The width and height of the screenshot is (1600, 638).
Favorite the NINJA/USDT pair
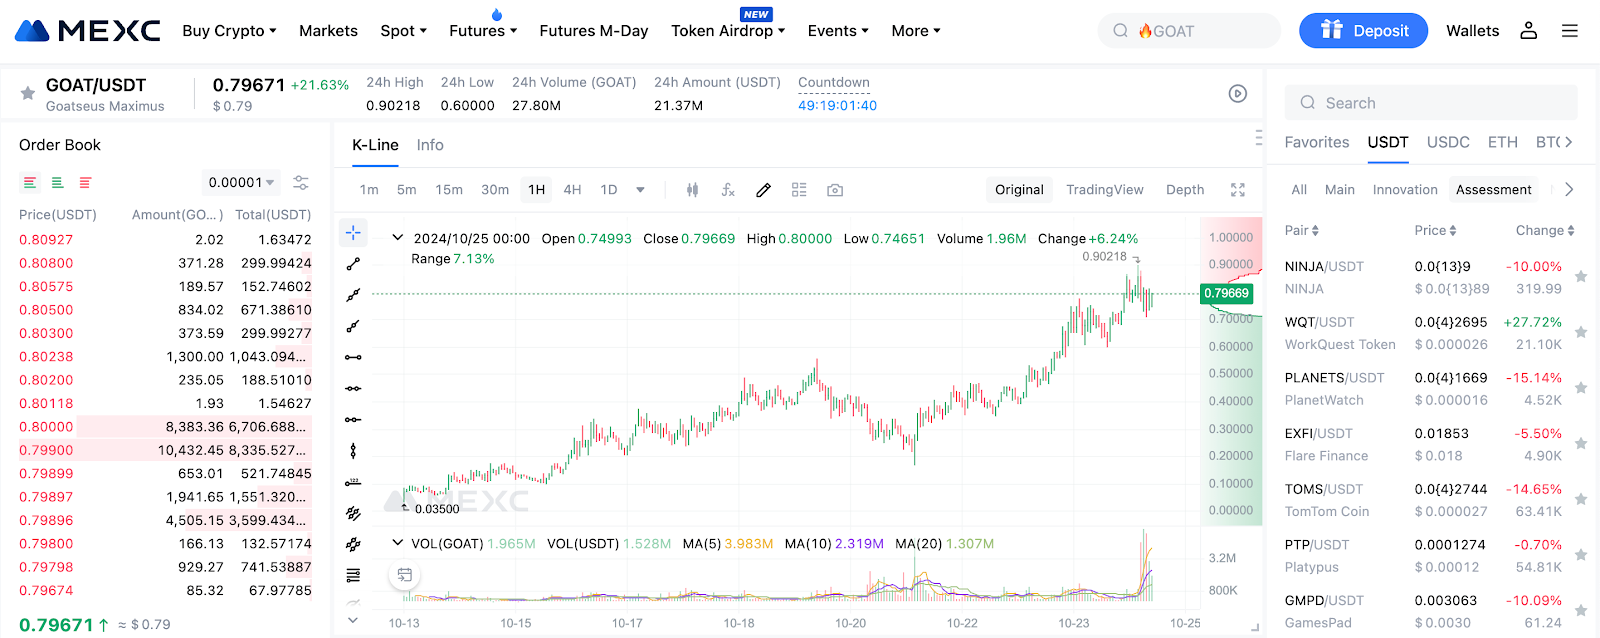[1581, 277]
